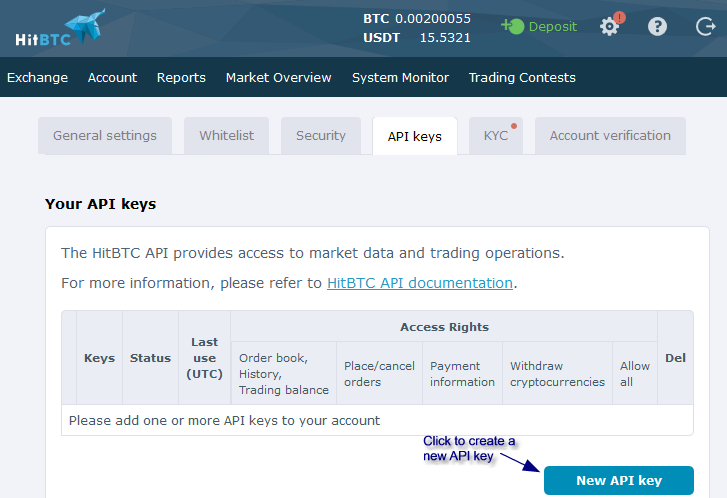Screen dimensions: 727x498
Task: Click the Payment information header
Action: coord(462,374)
